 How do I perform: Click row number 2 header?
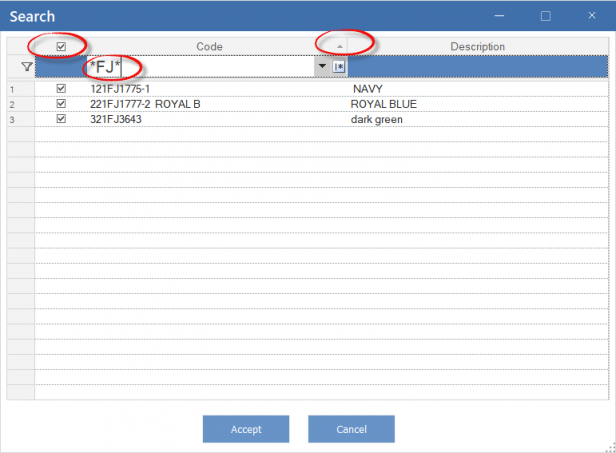(x=20, y=105)
